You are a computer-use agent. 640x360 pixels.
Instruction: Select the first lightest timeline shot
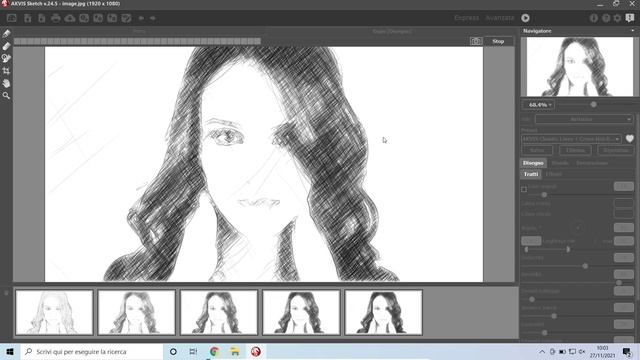[x=54, y=312]
